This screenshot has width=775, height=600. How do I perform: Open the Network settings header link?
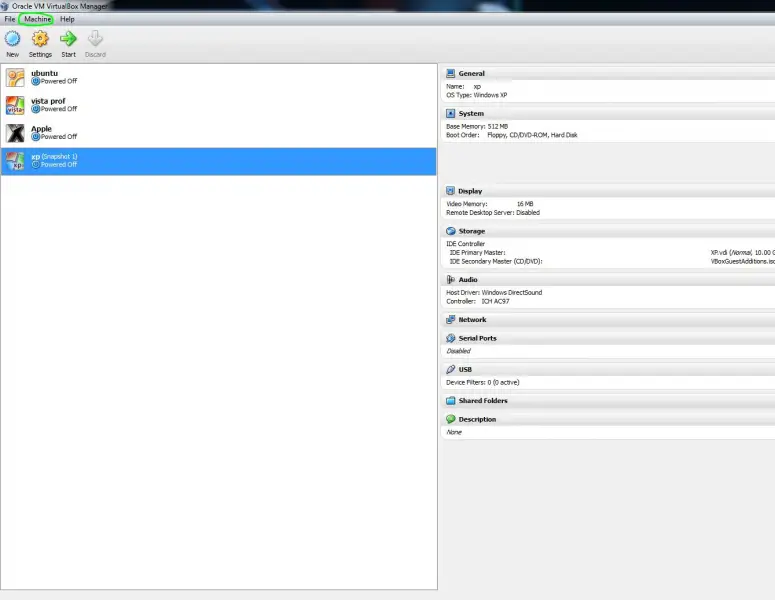473,319
